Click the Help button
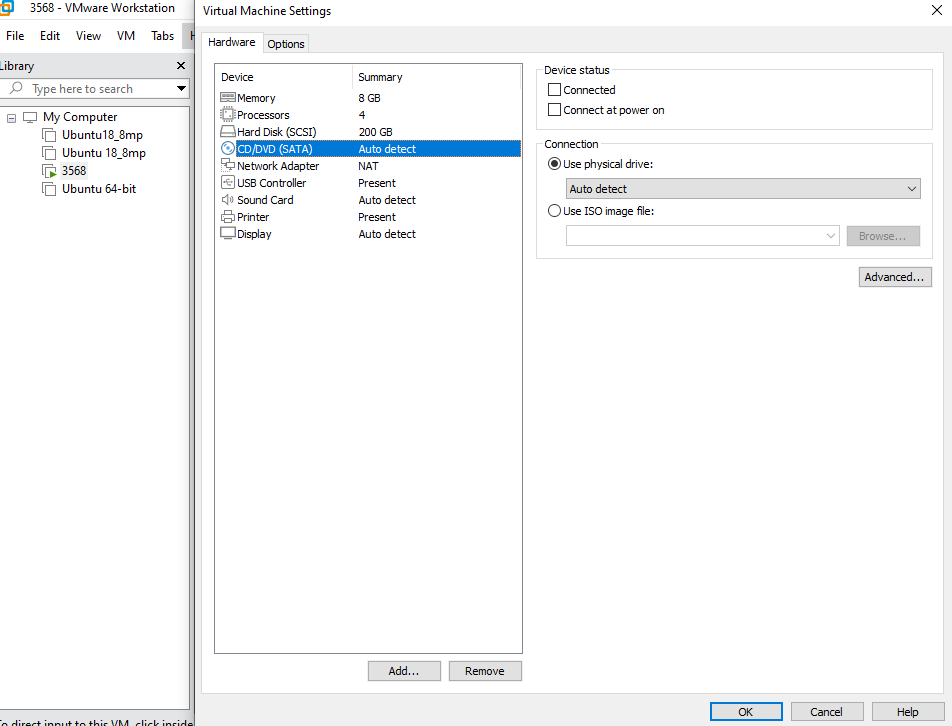 pyautogui.click(x=908, y=711)
